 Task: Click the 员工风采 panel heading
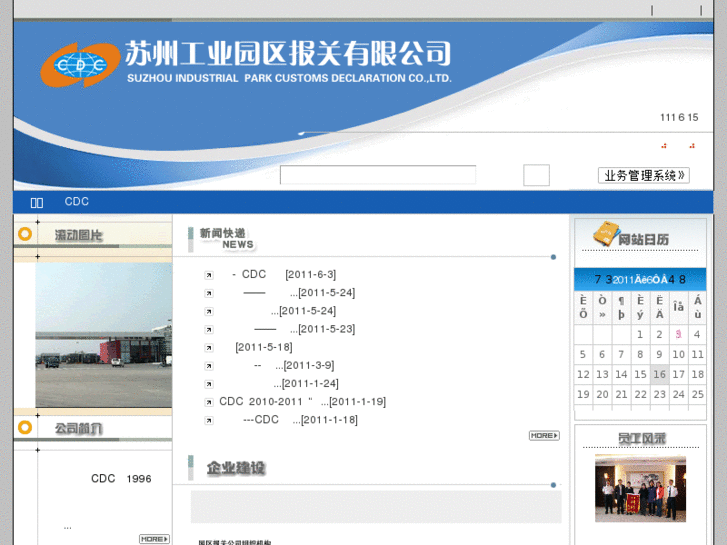[x=642, y=438]
